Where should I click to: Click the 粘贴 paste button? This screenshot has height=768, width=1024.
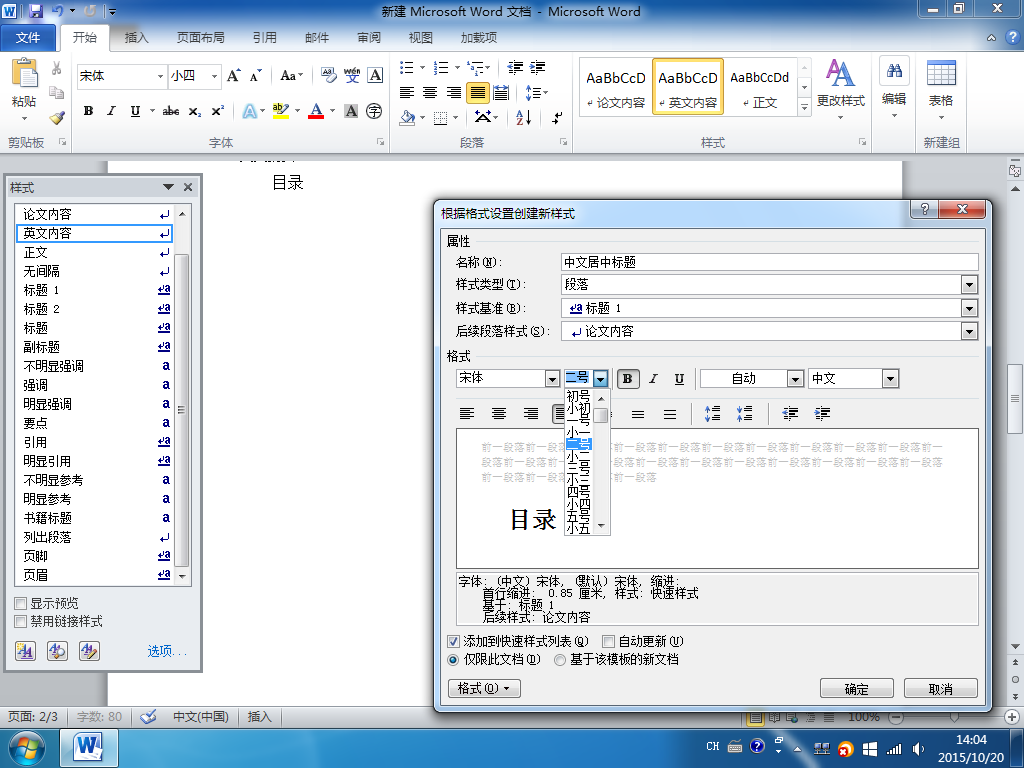(24, 90)
